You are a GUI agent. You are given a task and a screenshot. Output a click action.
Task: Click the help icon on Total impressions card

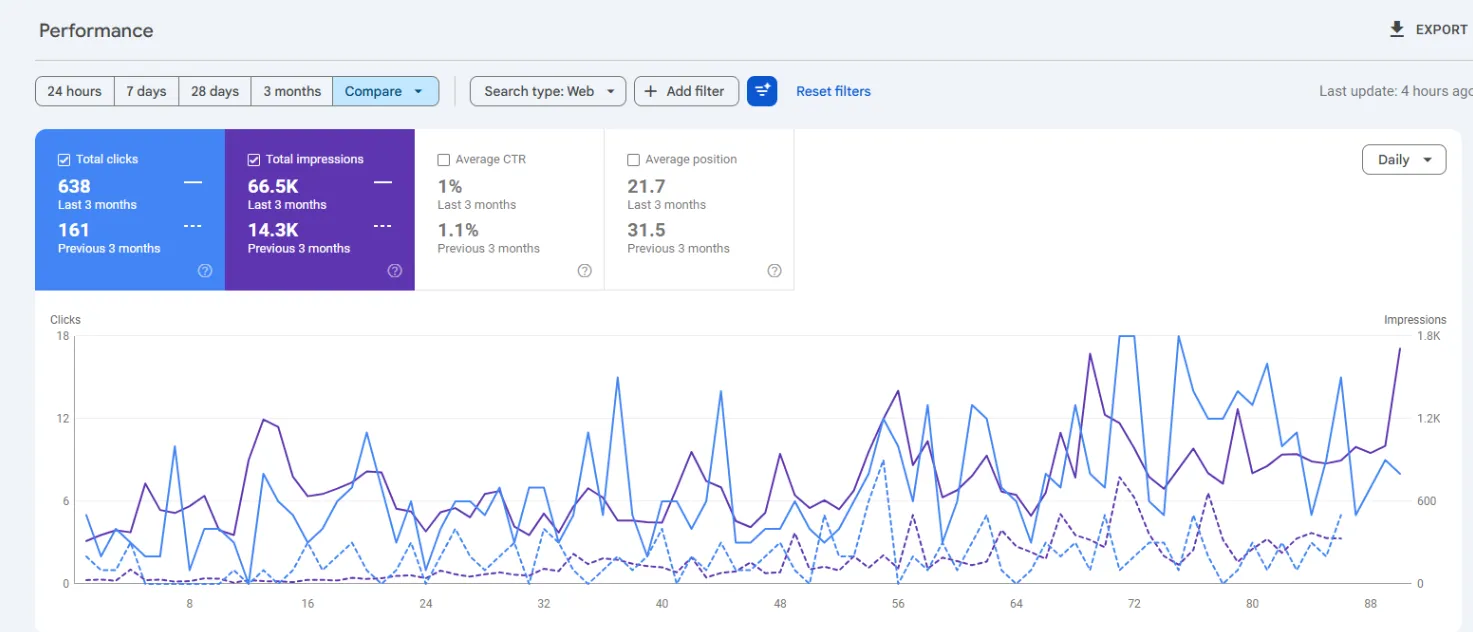point(395,270)
